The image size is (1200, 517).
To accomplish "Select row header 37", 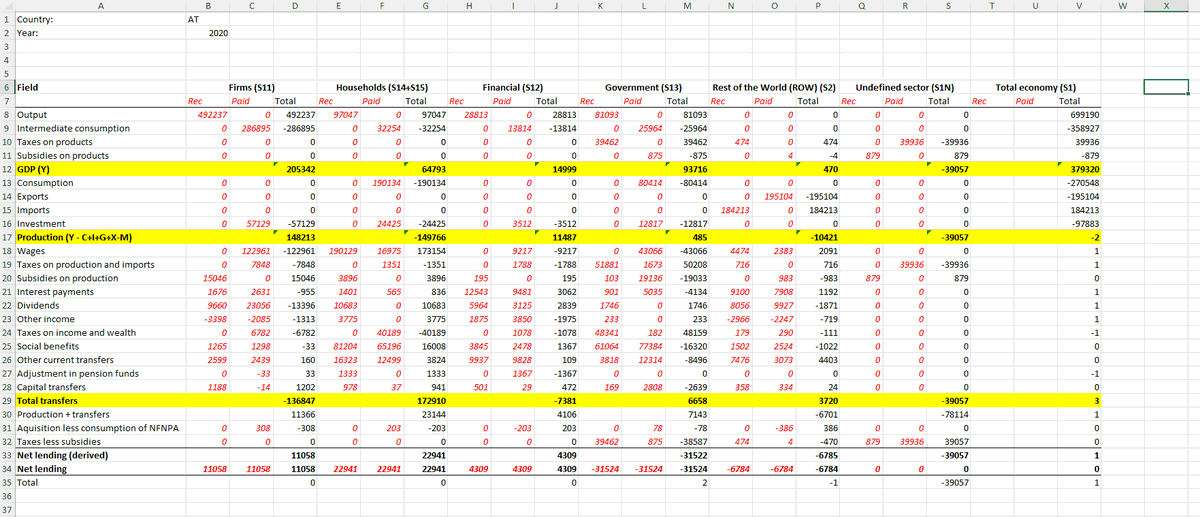I will click(6, 509).
